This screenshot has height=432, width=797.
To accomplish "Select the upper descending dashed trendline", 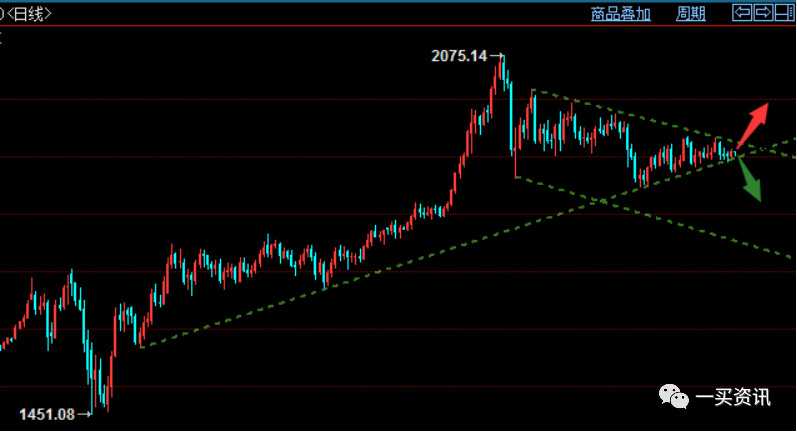I will (x=620, y=111).
